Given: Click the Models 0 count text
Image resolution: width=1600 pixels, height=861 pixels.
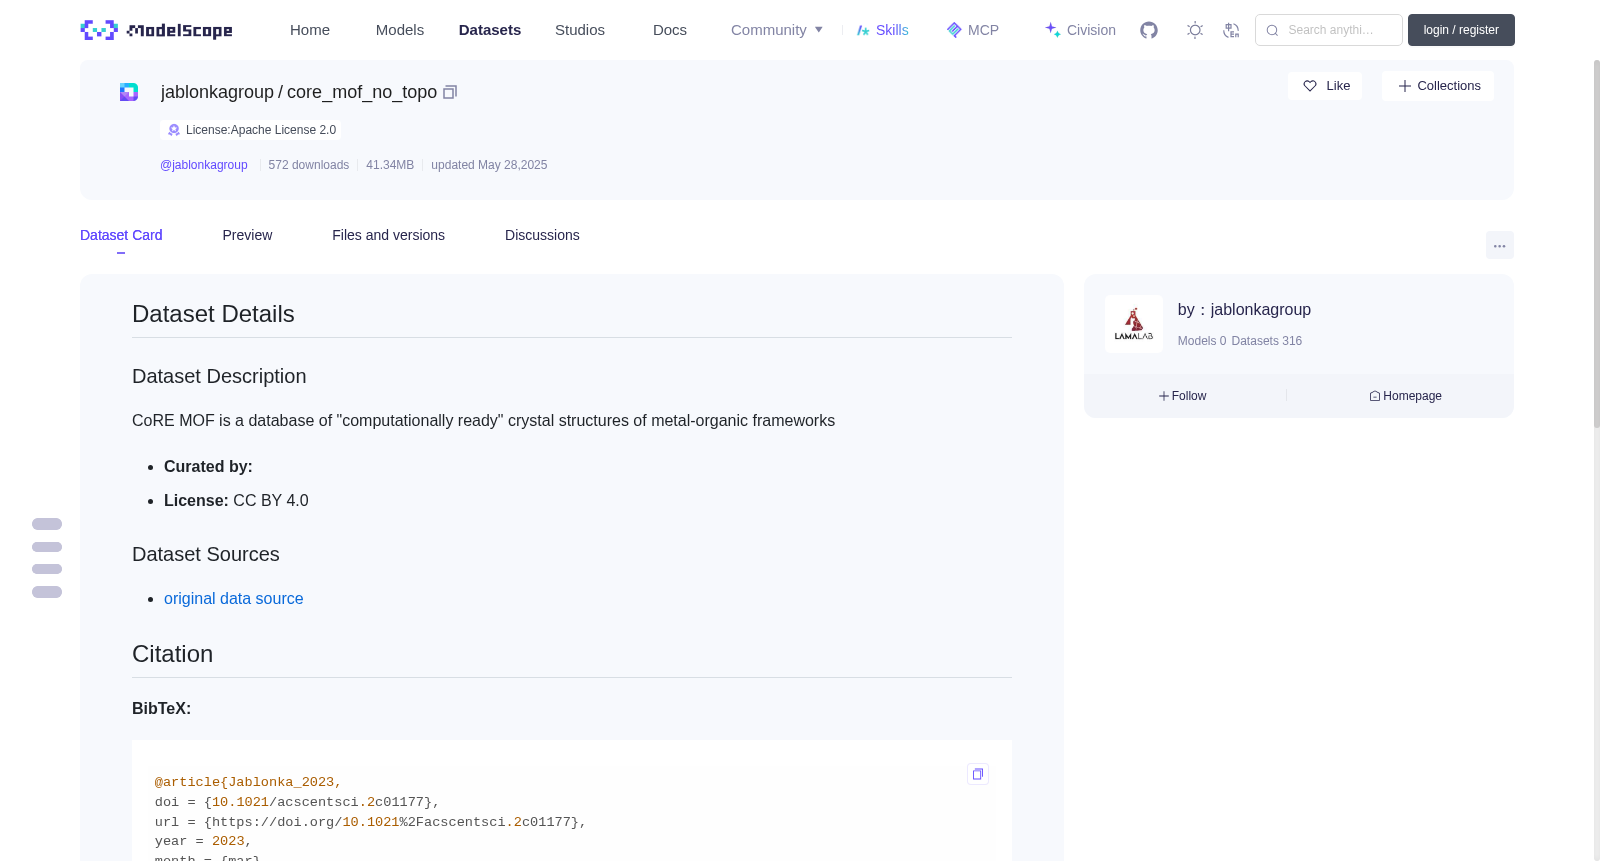Looking at the screenshot, I should (x=1202, y=341).
